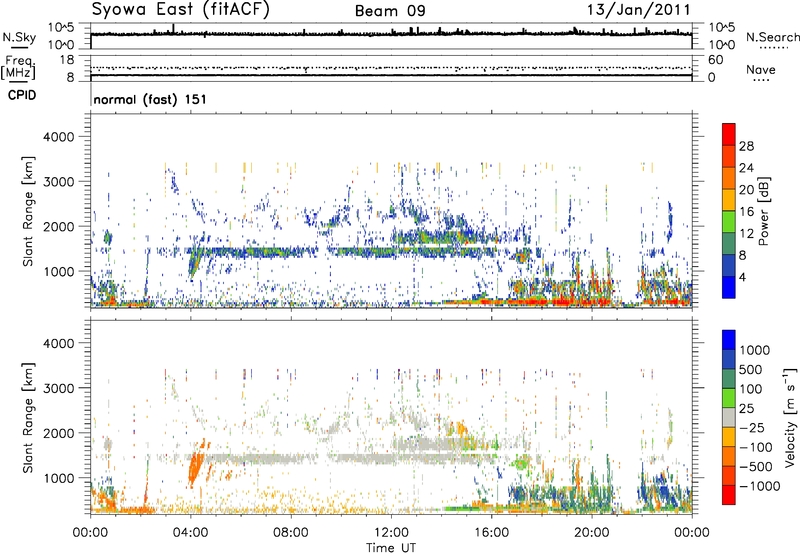The height and width of the screenshot is (554, 800).
Task: Click the 'Time UT' axis title
Action: (391, 548)
